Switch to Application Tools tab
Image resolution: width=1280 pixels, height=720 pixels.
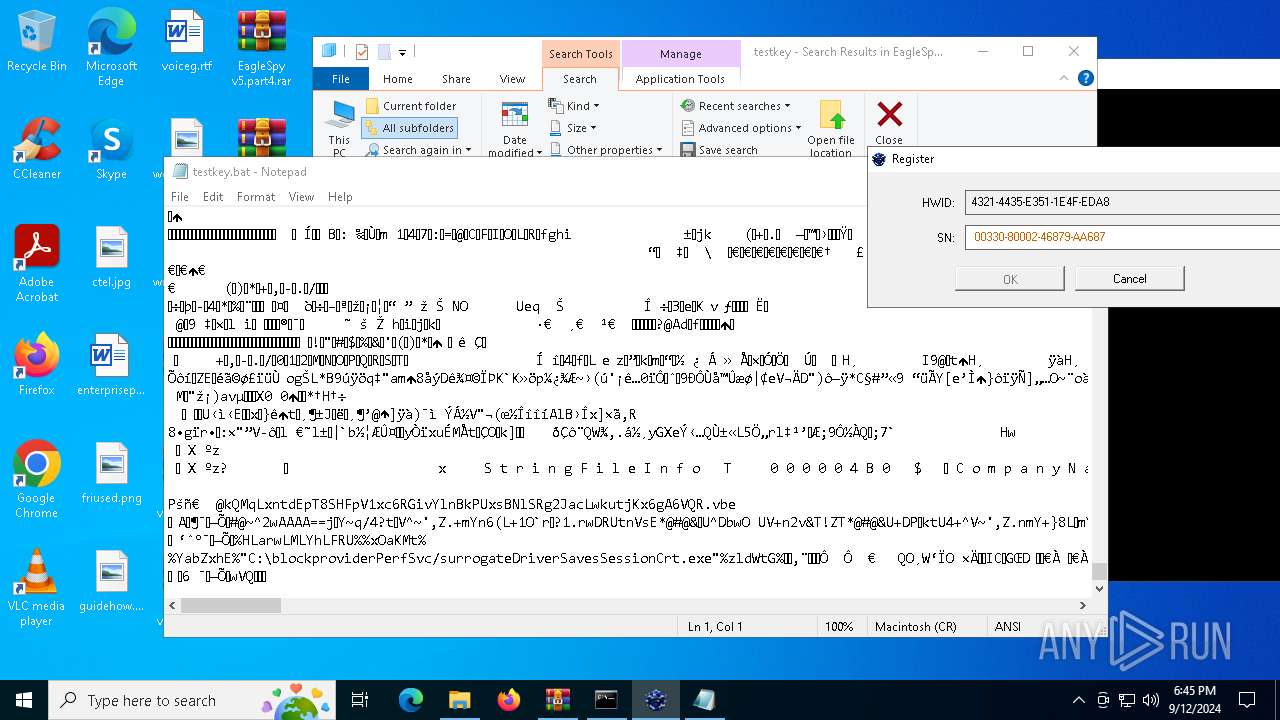click(x=680, y=79)
